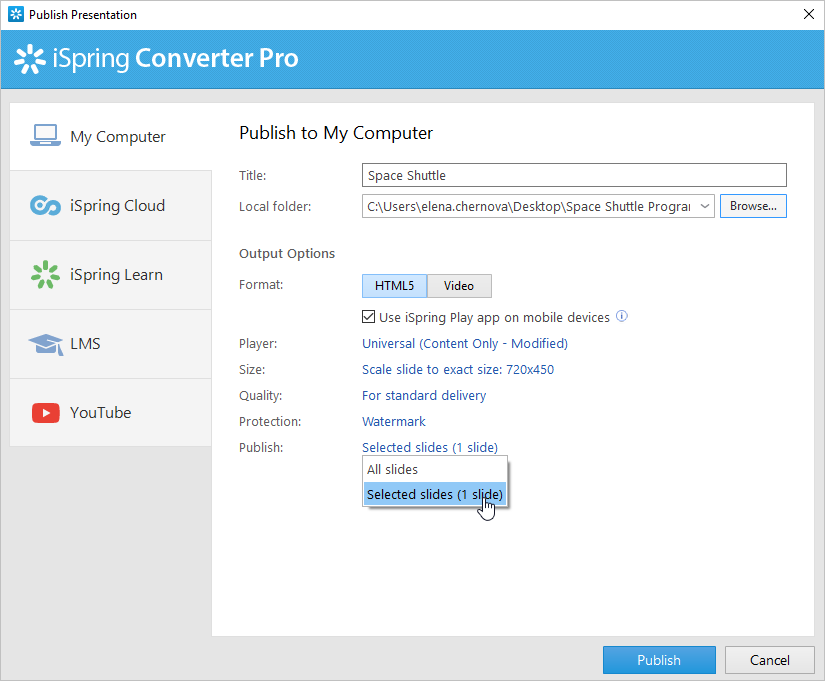This screenshot has height=681, width=825.
Task: Open the Selected slides publish dropdown link
Action: [x=429, y=447]
